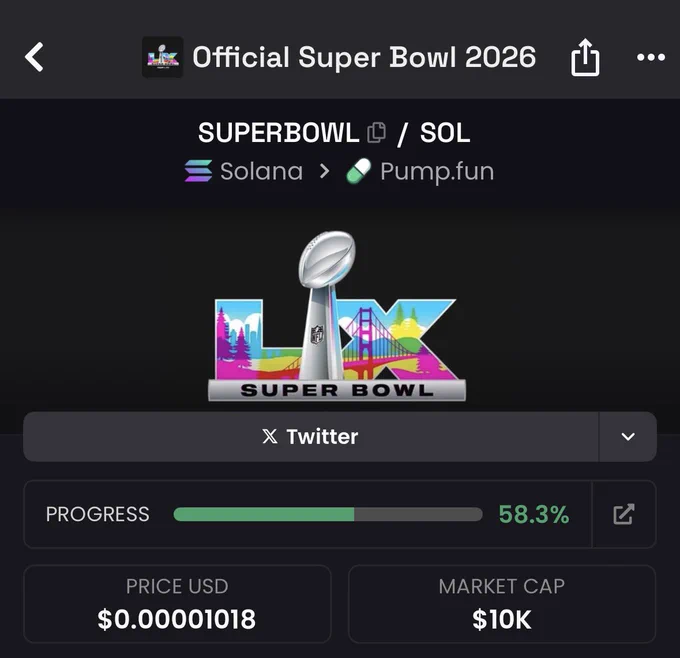Click the Solana chain logo
The image size is (680, 658).
(199, 171)
